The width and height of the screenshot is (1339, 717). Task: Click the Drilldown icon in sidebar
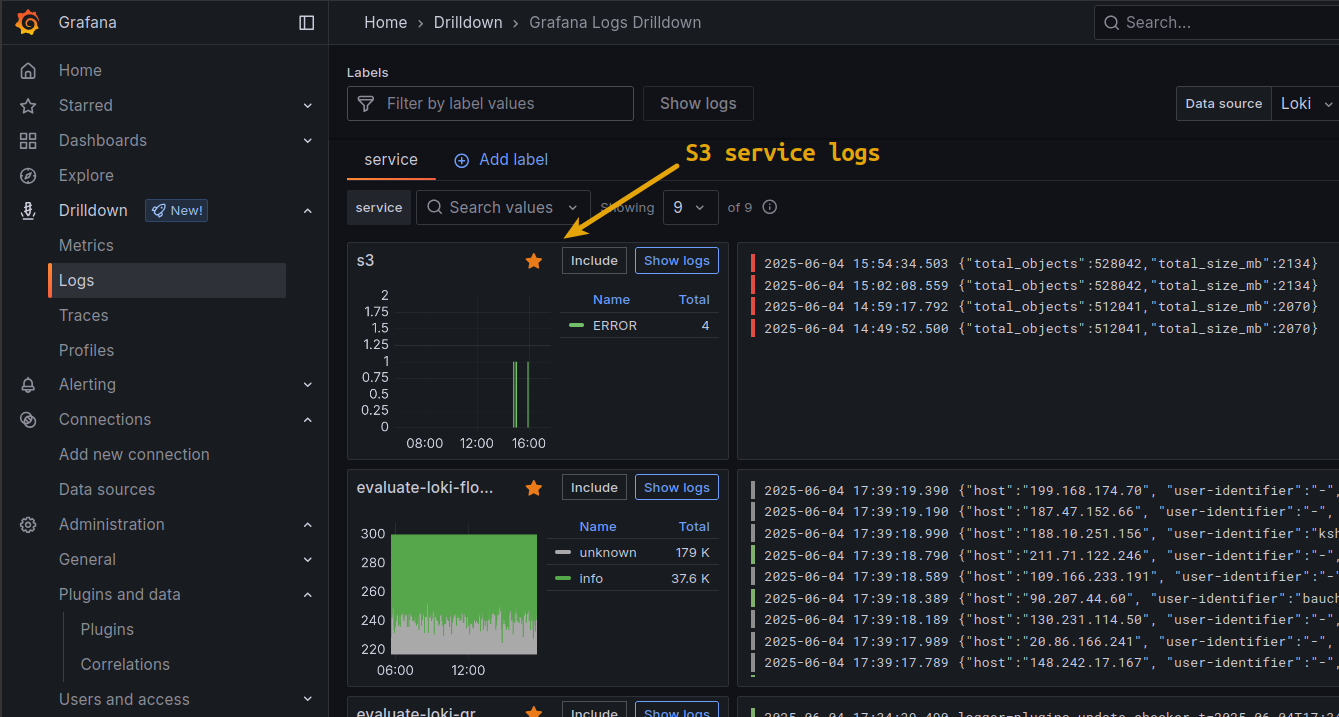(x=28, y=211)
